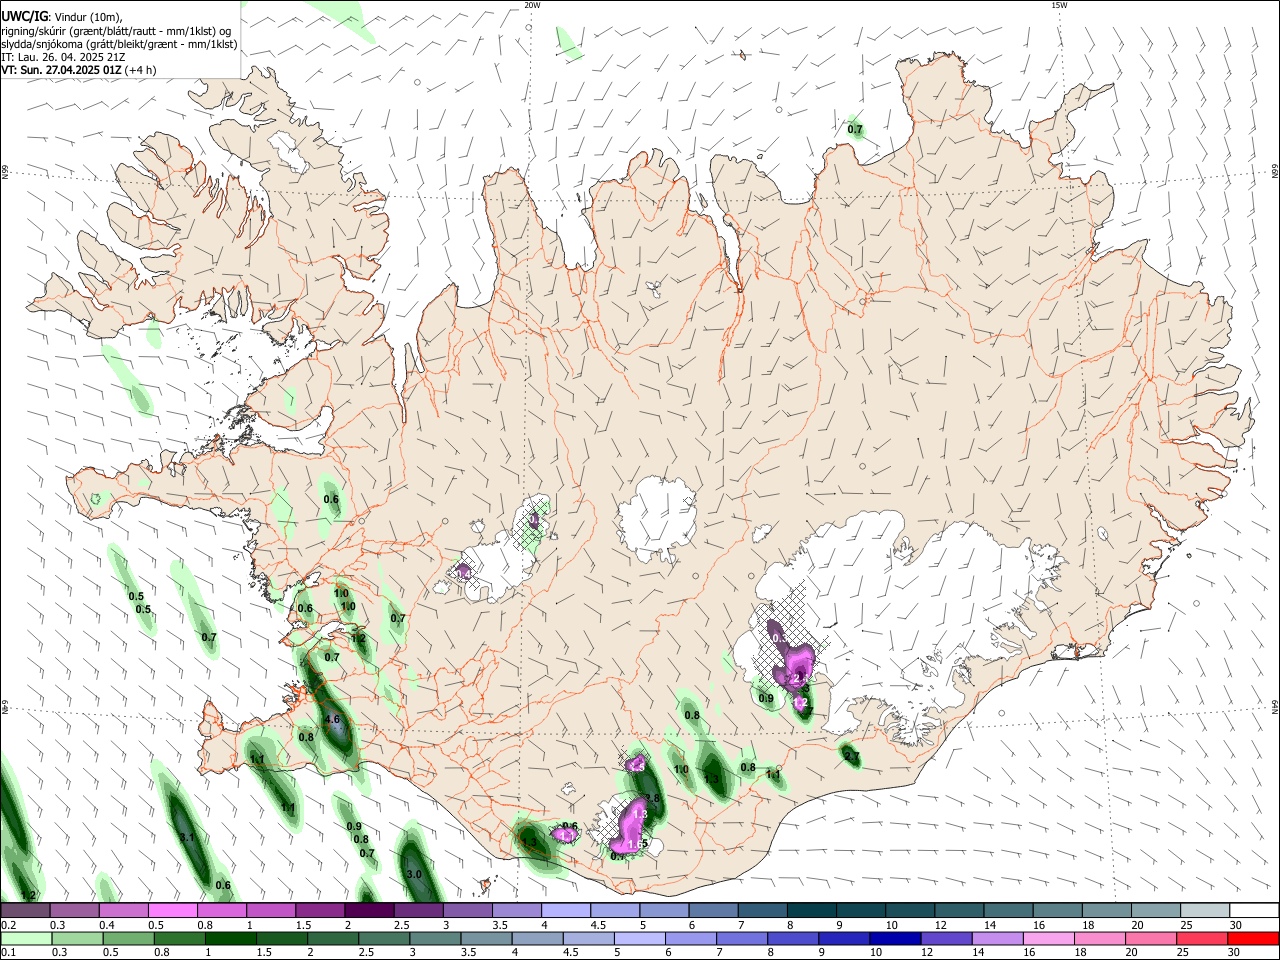Click the "1.65" value on the pink snow patch
This screenshot has width=1280, height=960.
638,845
